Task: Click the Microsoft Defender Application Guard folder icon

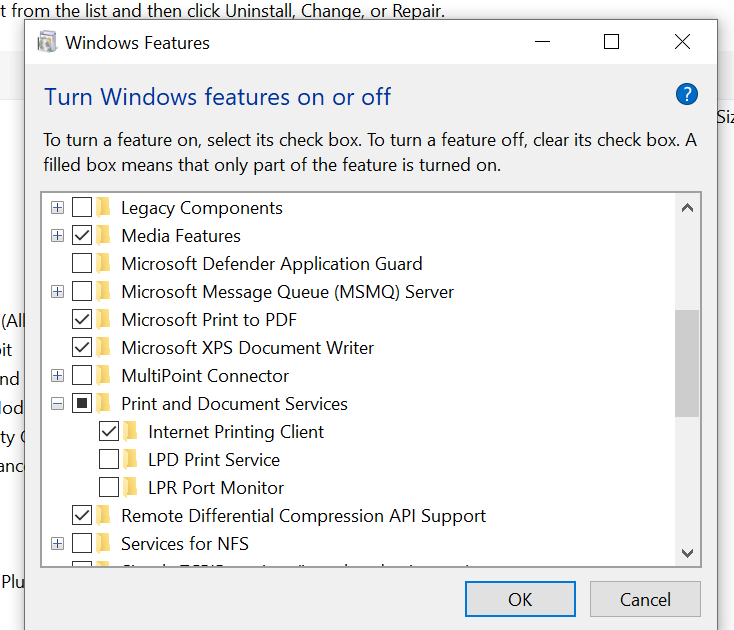Action: coord(103,264)
